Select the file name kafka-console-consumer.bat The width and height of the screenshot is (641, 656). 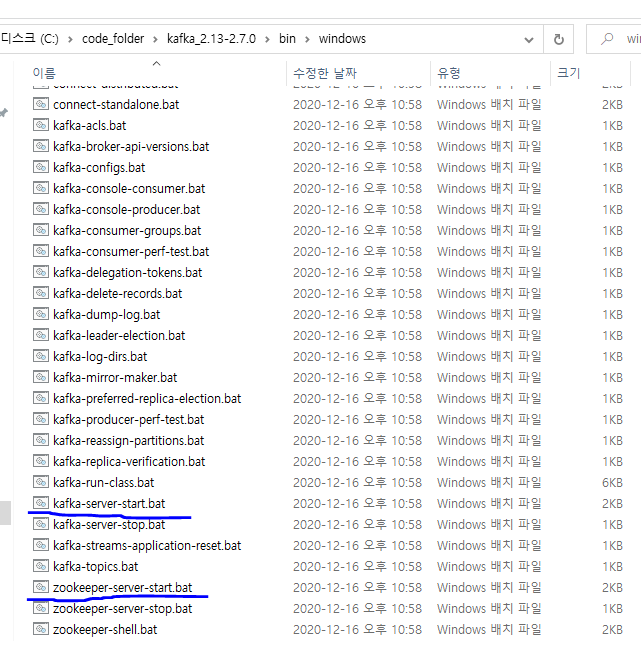(x=129, y=189)
